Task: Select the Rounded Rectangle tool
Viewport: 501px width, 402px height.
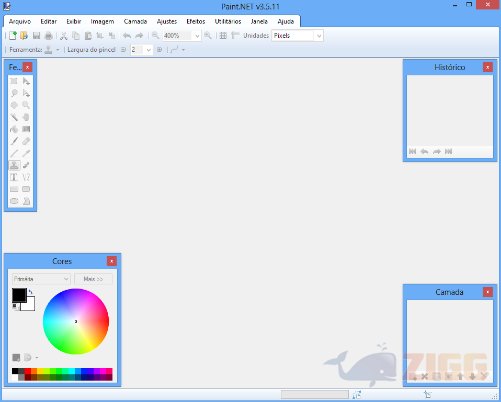Action: coord(26,189)
